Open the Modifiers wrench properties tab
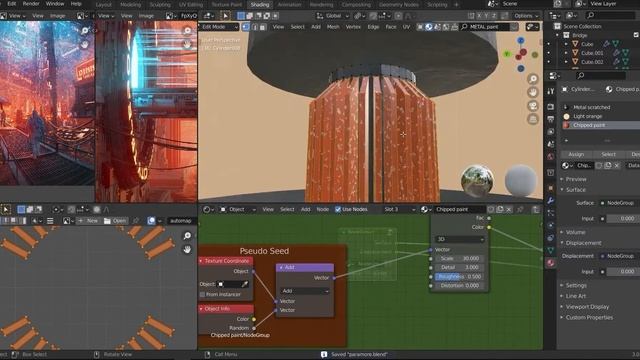Screen dimensions: 640x360 [x=551, y=200]
